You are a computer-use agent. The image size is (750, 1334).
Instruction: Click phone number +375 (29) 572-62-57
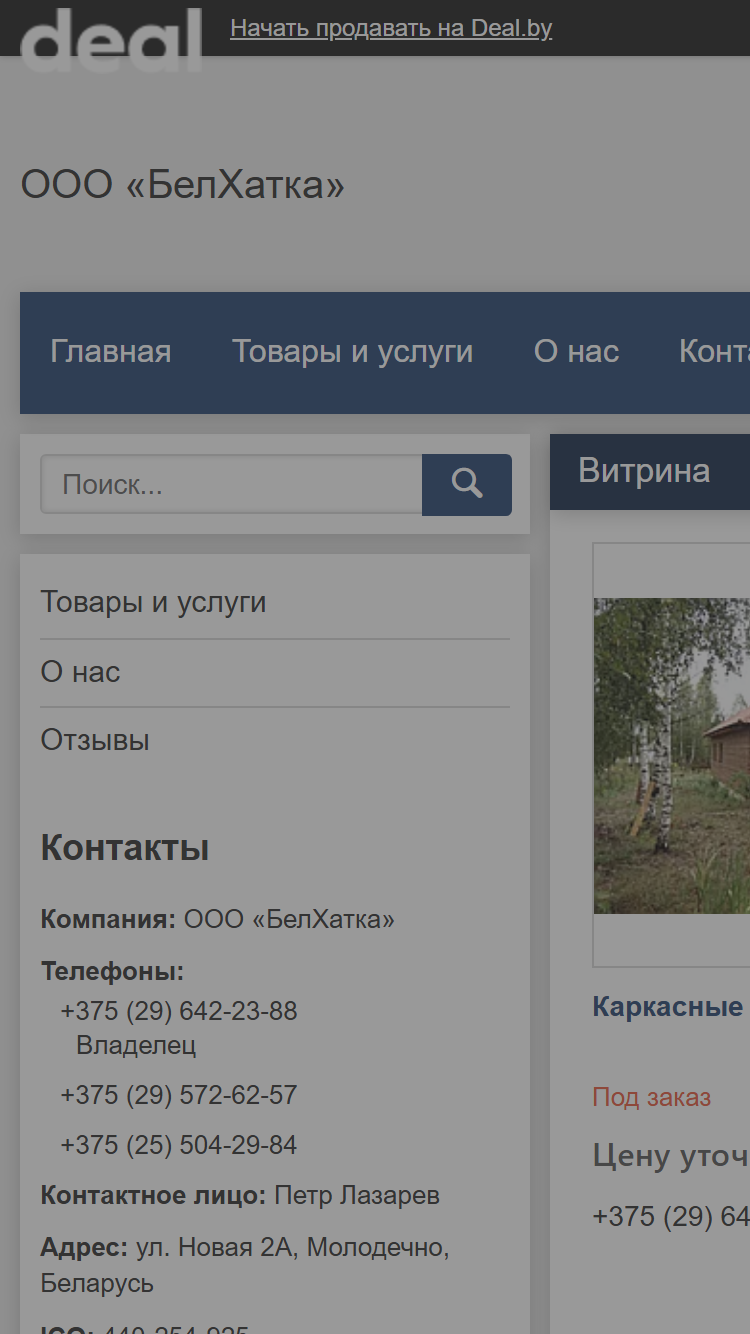179,1095
